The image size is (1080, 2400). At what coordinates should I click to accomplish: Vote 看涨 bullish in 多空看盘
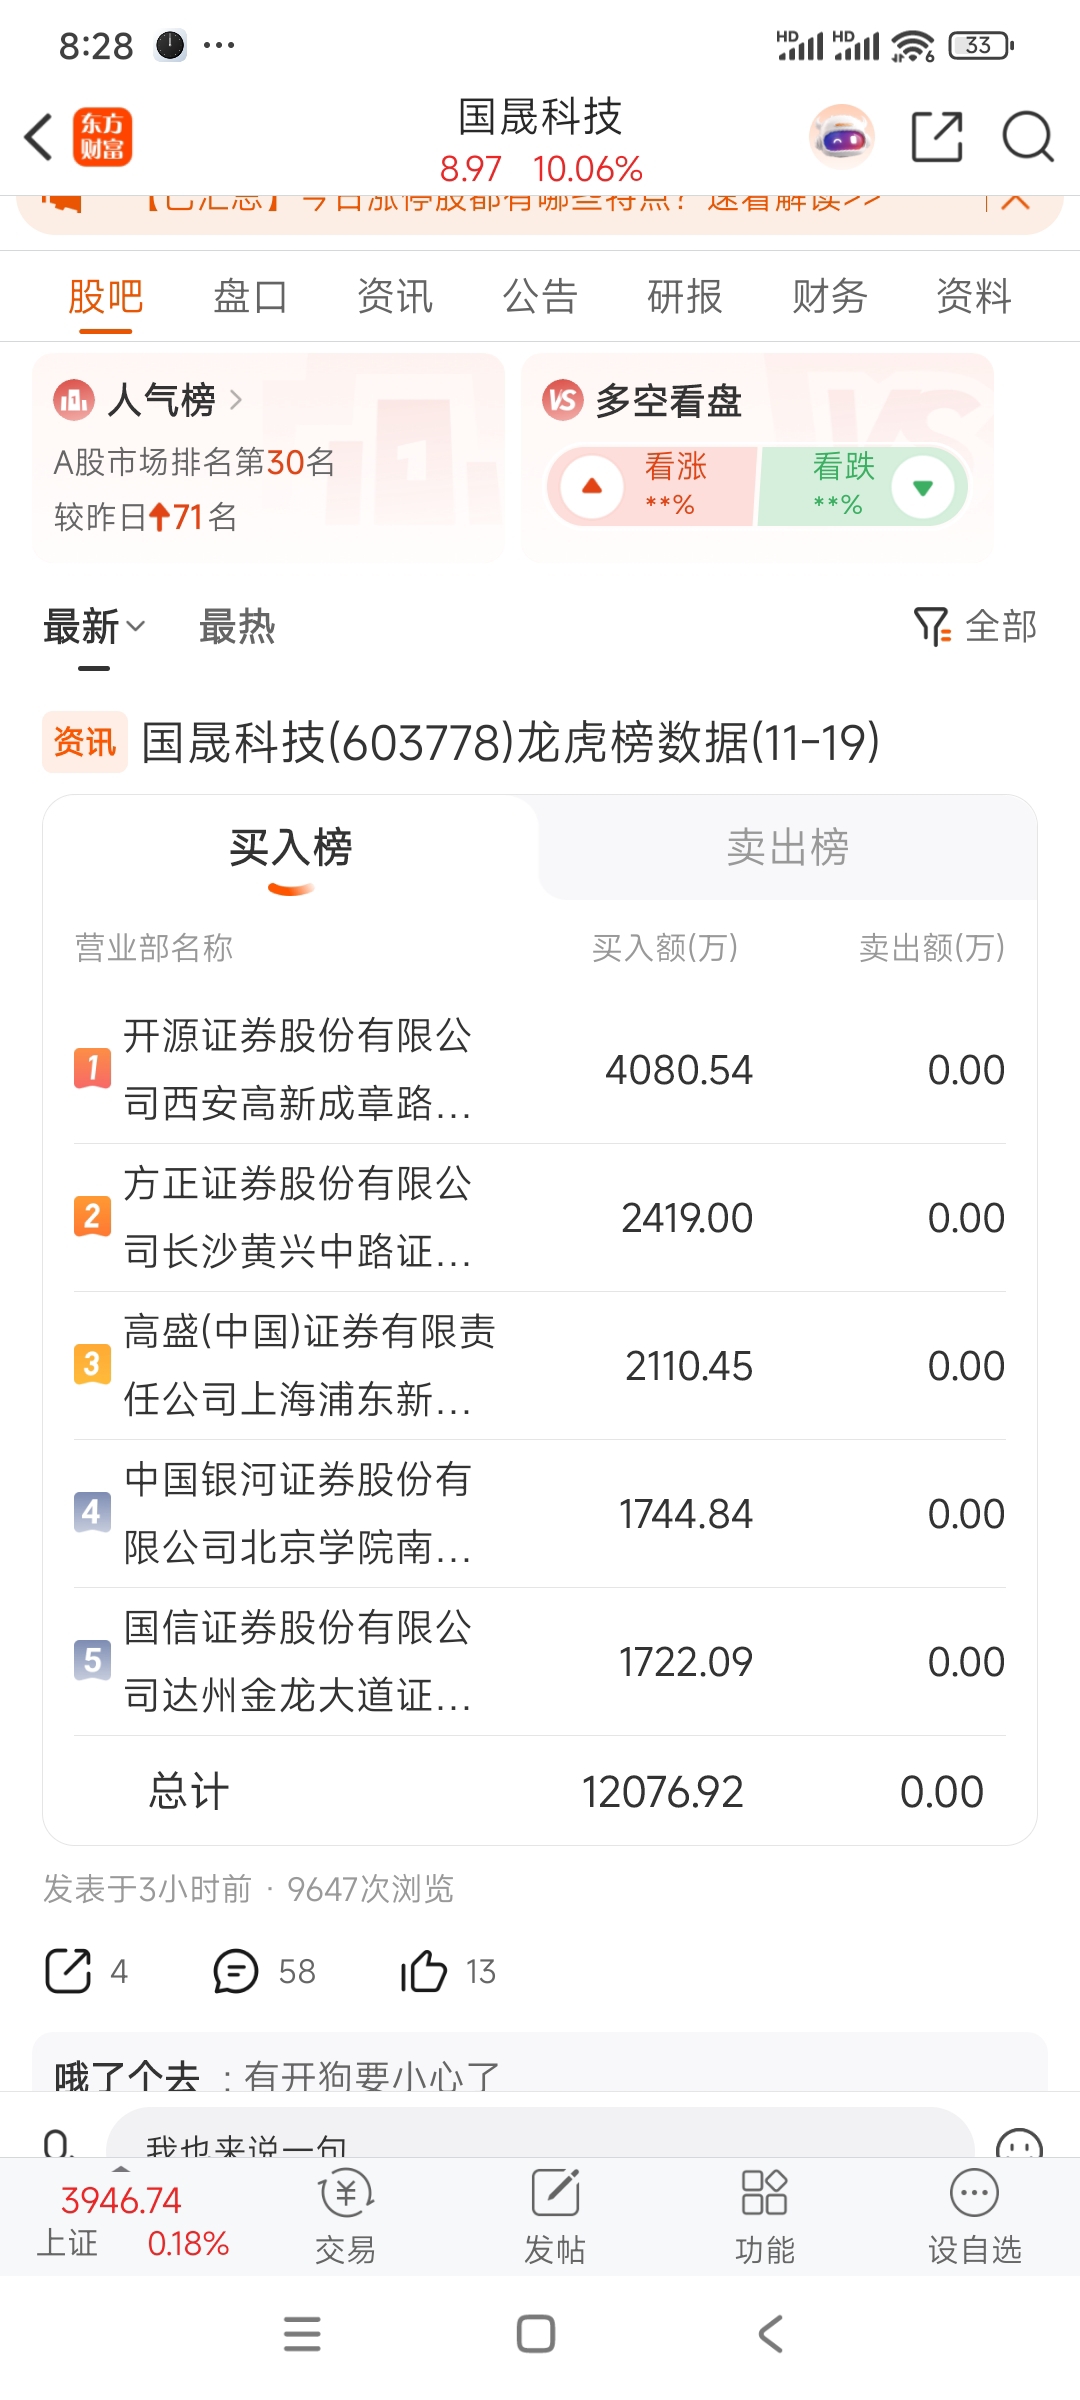(650, 487)
